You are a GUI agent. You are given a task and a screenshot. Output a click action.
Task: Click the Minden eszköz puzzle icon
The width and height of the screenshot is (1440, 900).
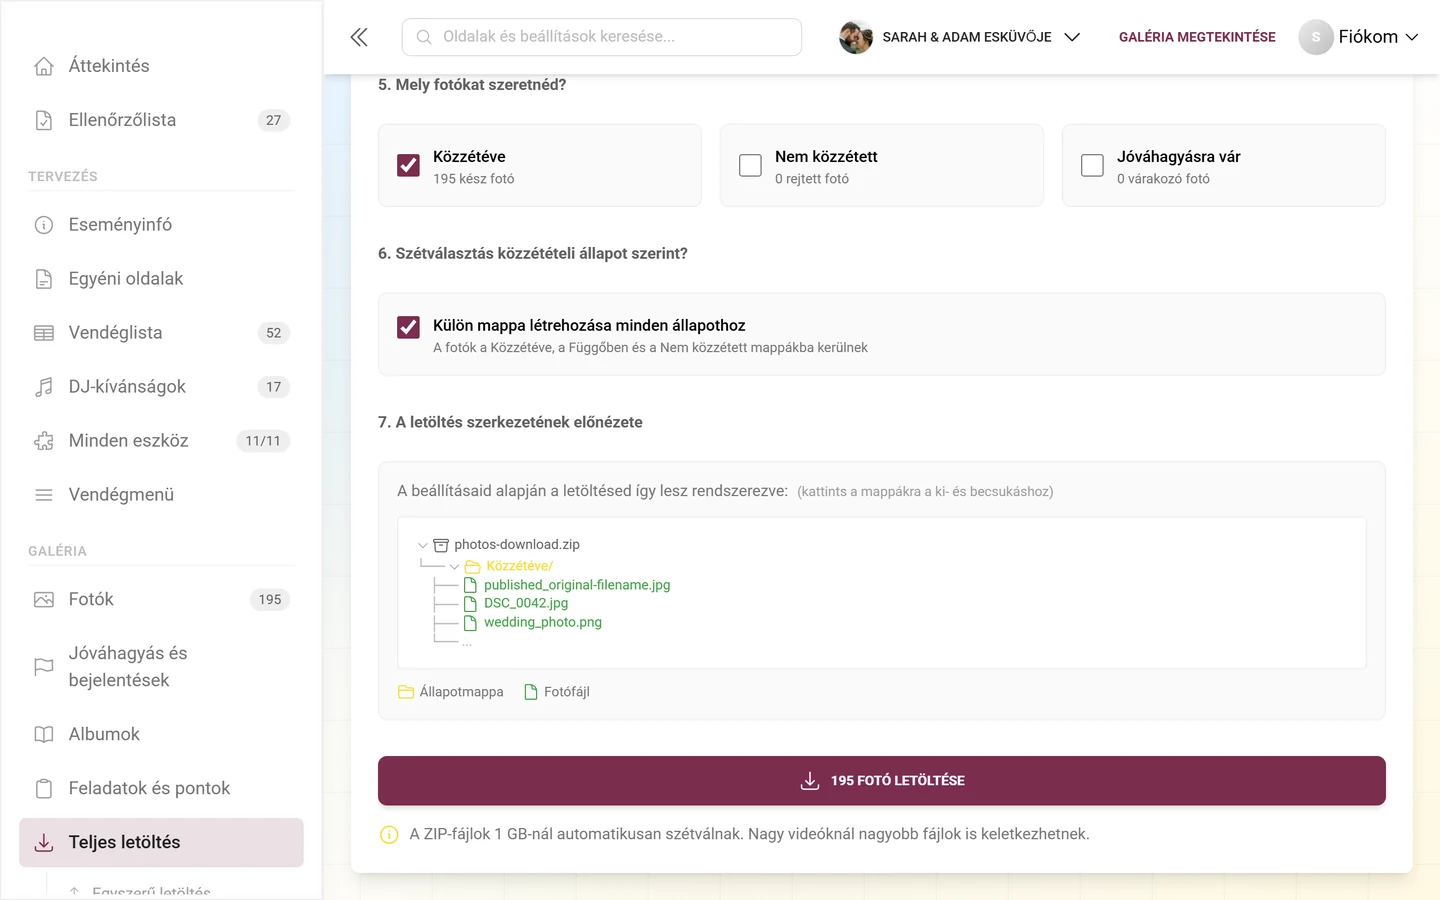(44, 441)
